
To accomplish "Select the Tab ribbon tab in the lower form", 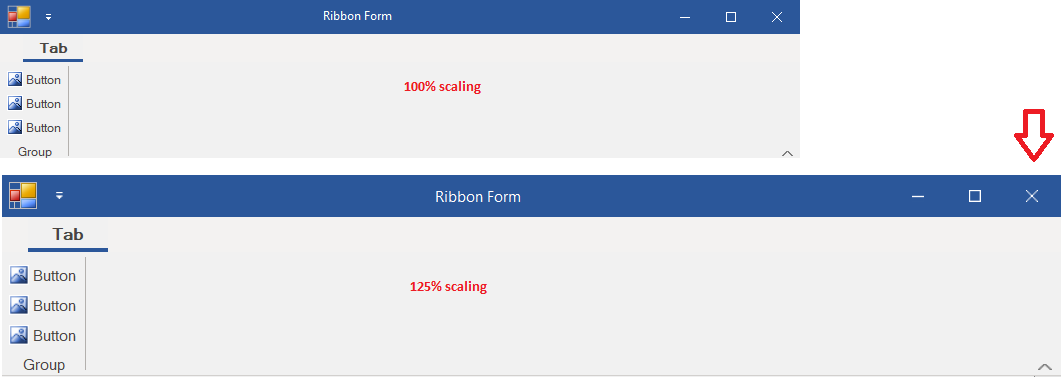I will coord(68,235).
